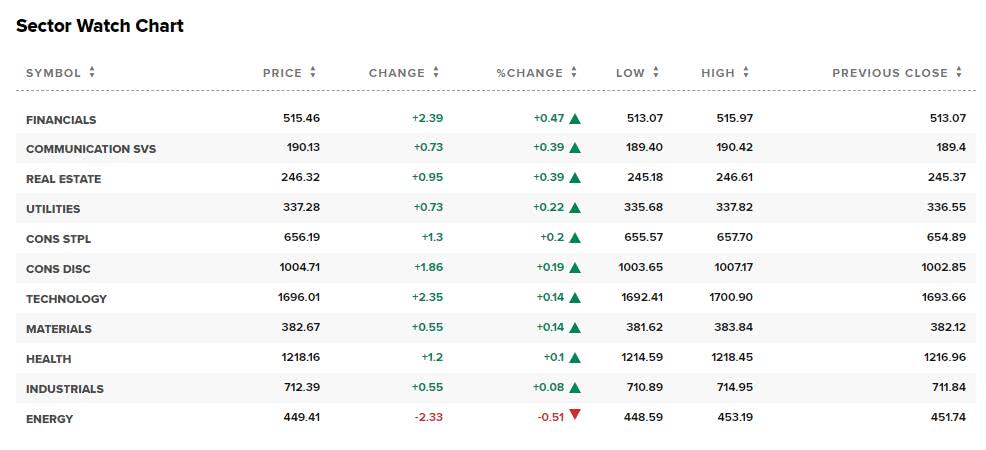986x450 pixels.
Task: Open the ENERGY sector link
Action: [49, 419]
